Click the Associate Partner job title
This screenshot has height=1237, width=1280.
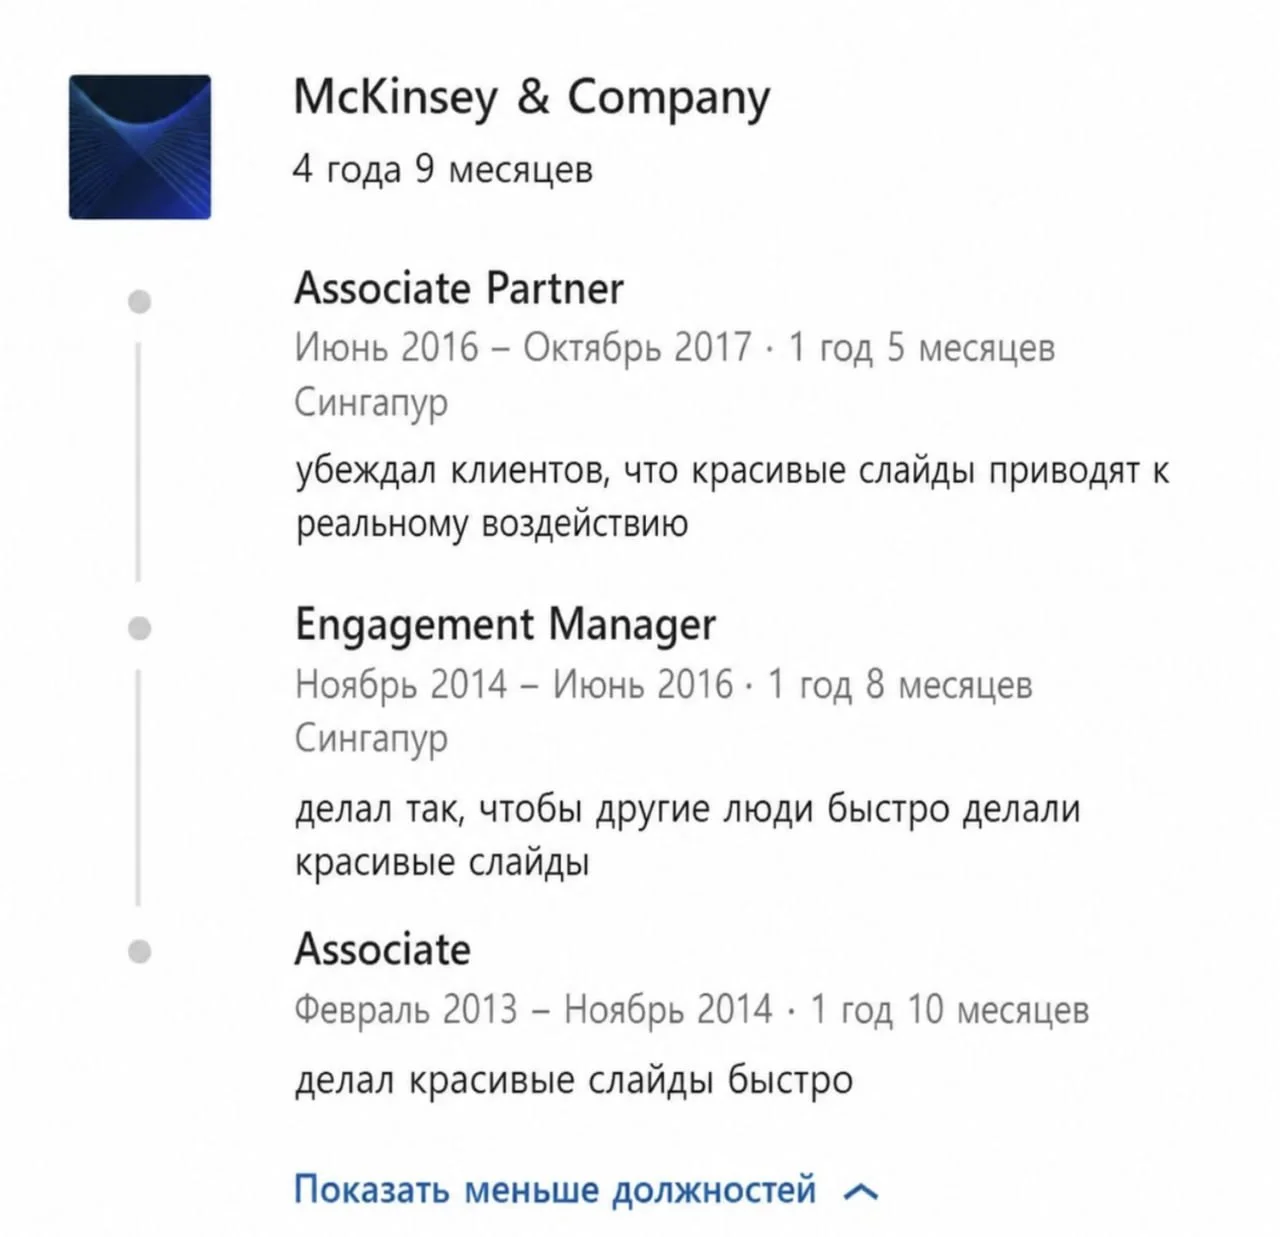[459, 288]
